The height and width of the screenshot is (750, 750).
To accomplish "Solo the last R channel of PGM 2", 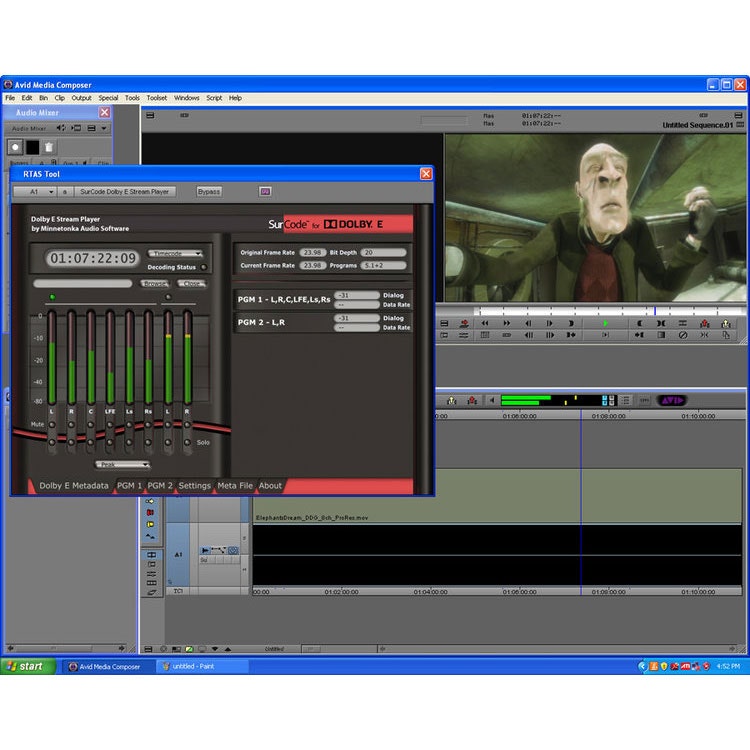I will pyautogui.click(x=187, y=442).
